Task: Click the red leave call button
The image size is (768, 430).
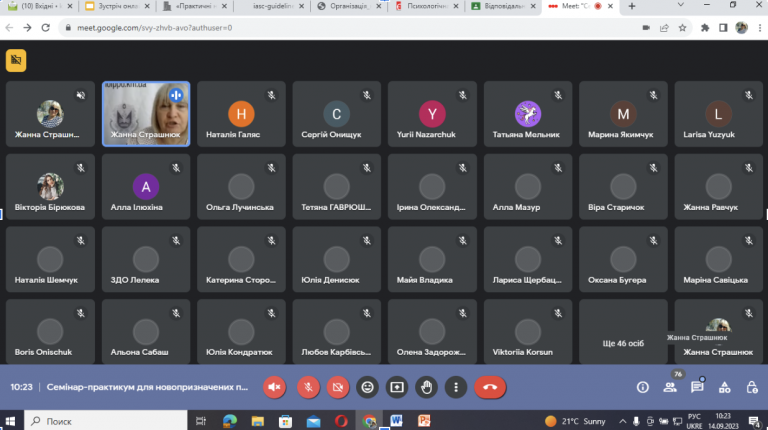Action: click(x=490, y=387)
